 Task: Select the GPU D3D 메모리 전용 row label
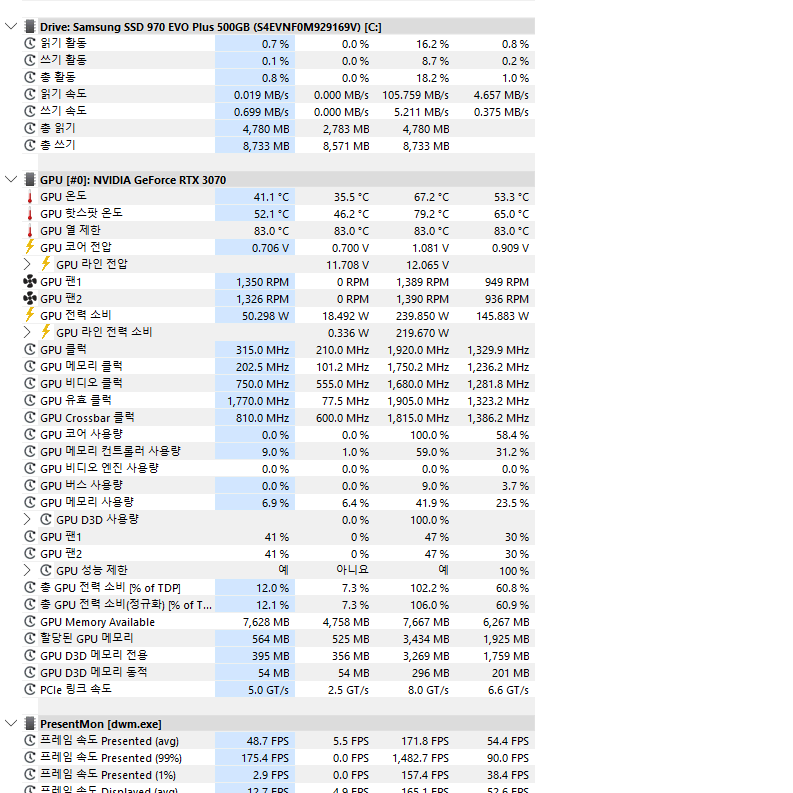click(x=94, y=655)
